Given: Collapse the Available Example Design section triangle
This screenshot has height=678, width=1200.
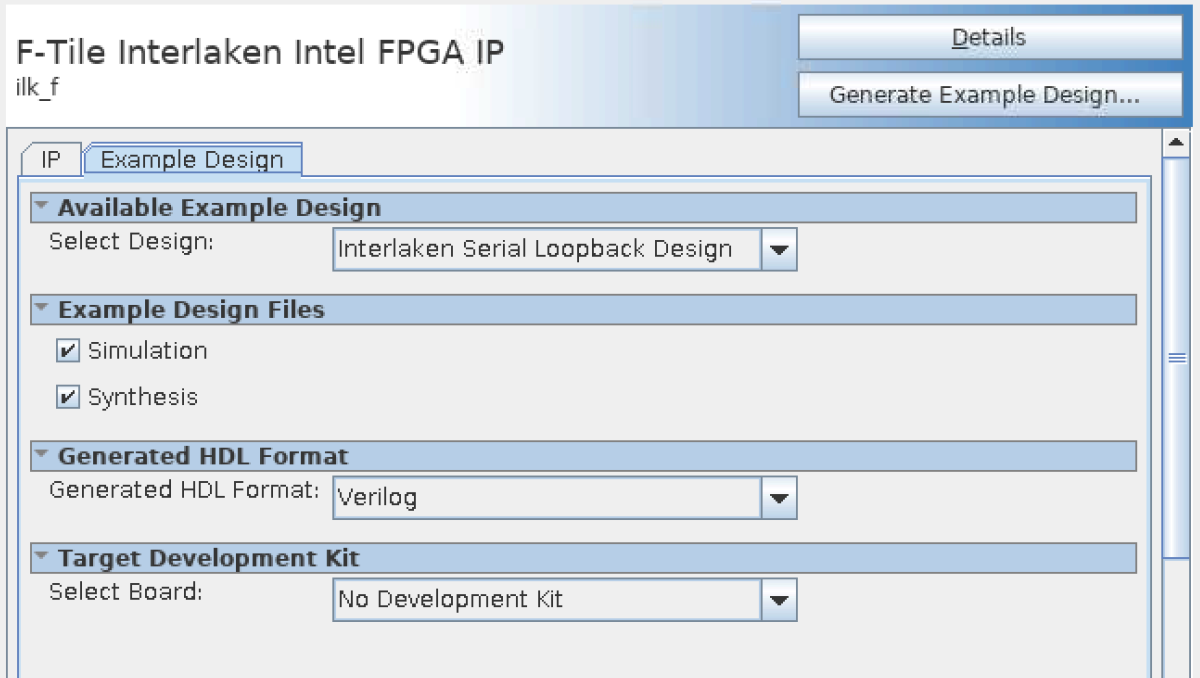Looking at the screenshot, I should pos(42,207).
